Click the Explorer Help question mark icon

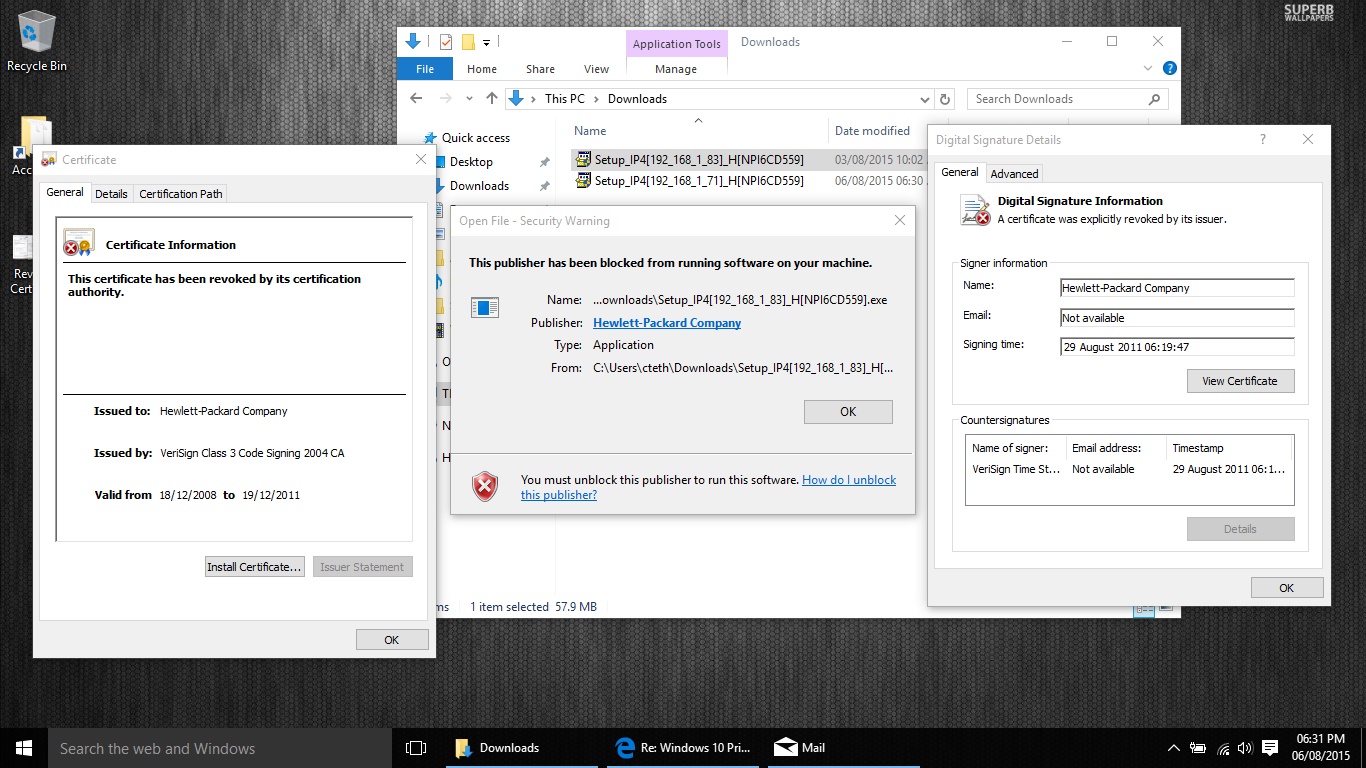(1169, 69)
